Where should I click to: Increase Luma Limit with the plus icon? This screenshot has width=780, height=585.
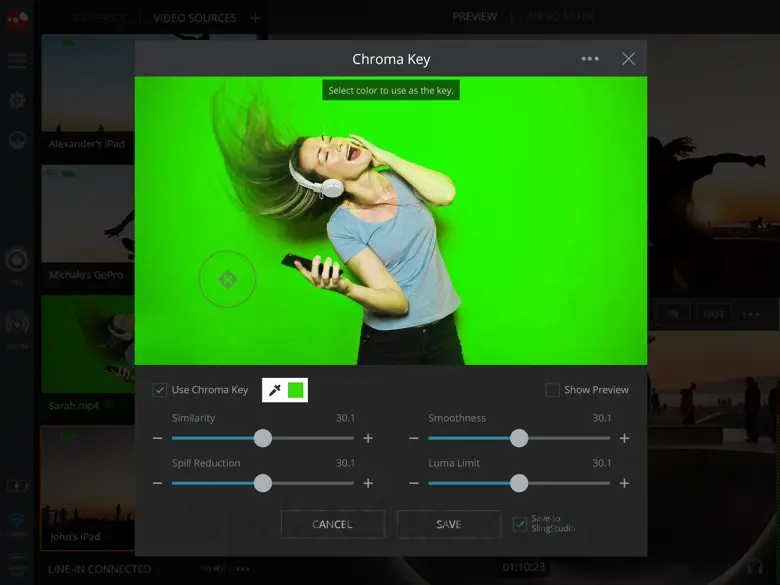tap(624, 483)
